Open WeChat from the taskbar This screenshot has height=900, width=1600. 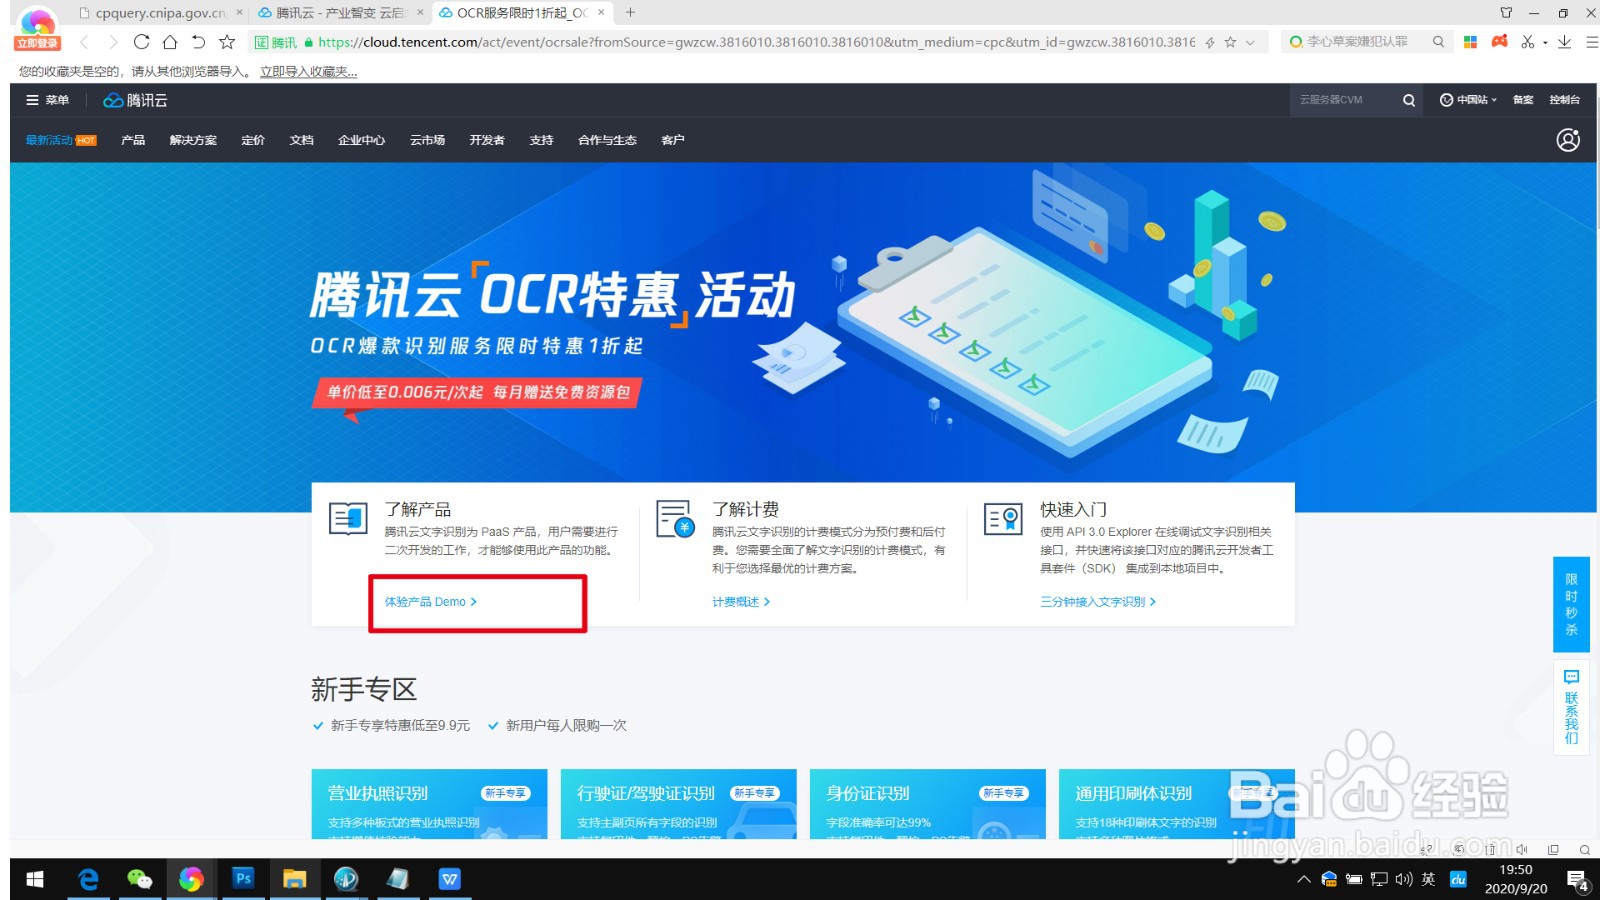(140, 879)
